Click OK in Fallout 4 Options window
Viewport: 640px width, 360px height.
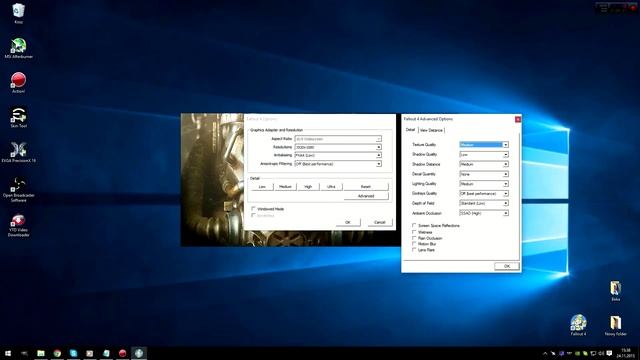(x=348, y=222)
